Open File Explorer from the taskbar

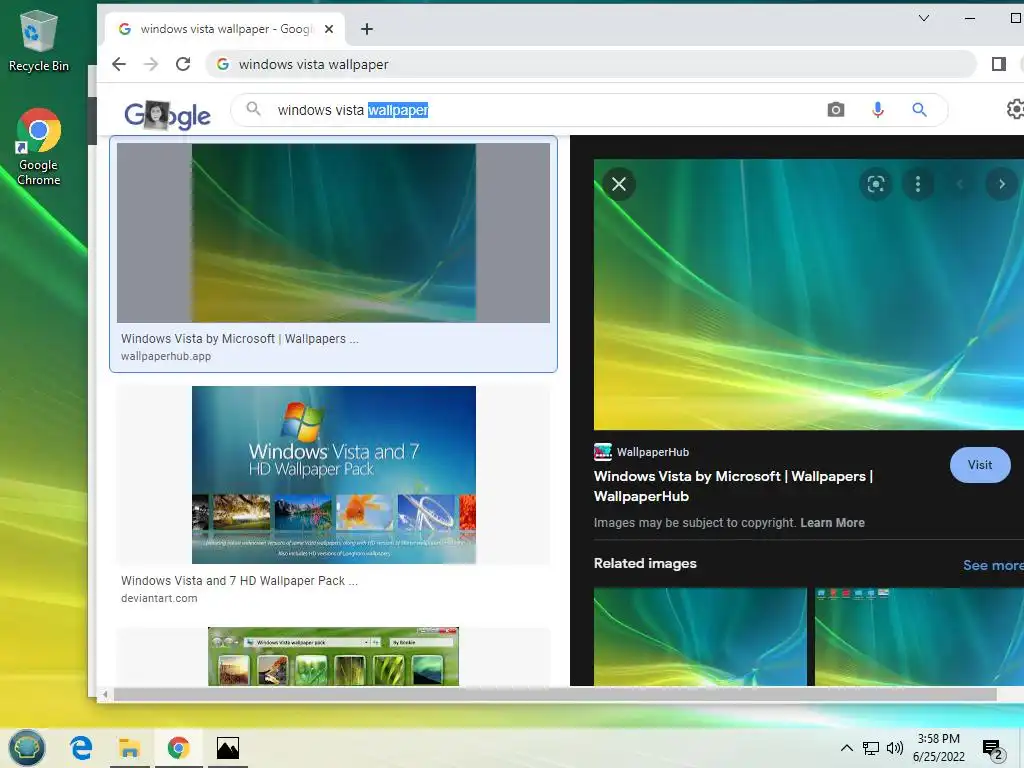coord(129,748)
